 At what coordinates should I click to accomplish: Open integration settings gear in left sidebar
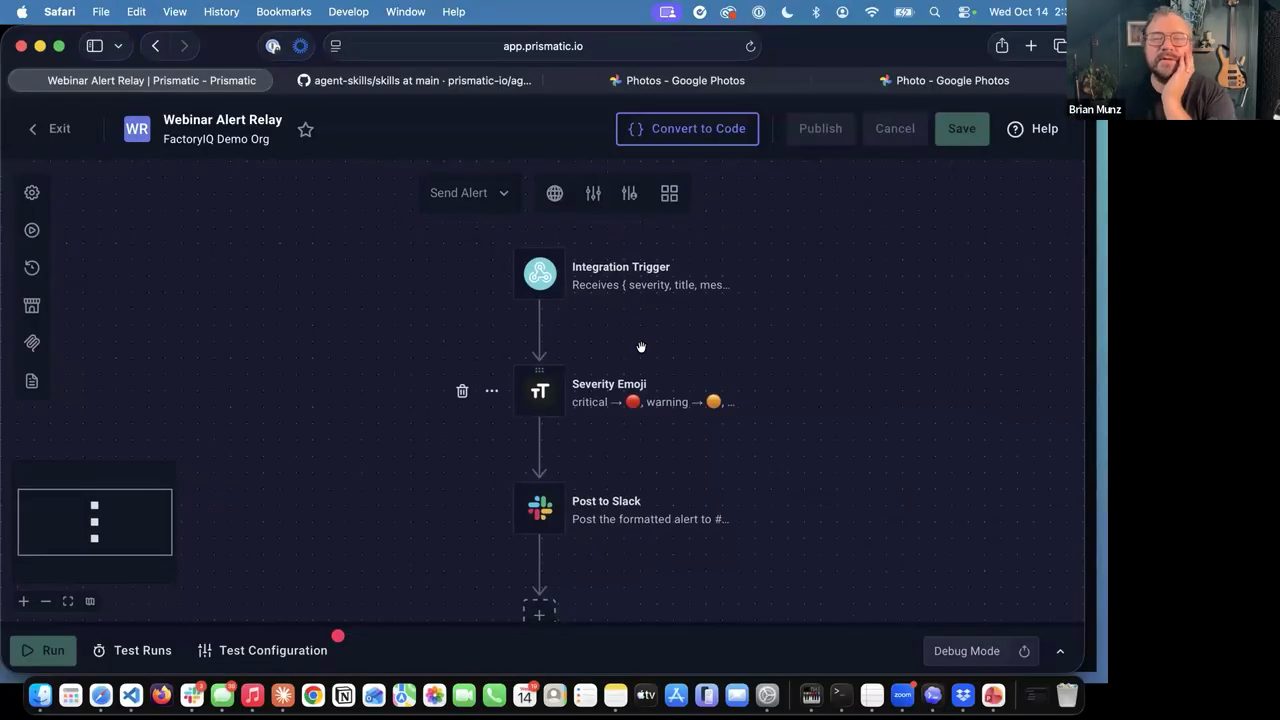click(x=32, y=192)
